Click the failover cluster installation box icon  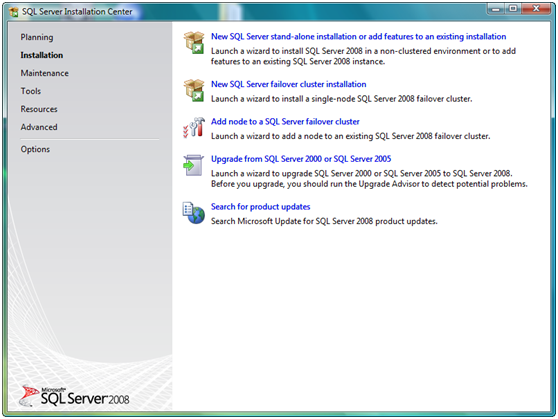[194, 90]
